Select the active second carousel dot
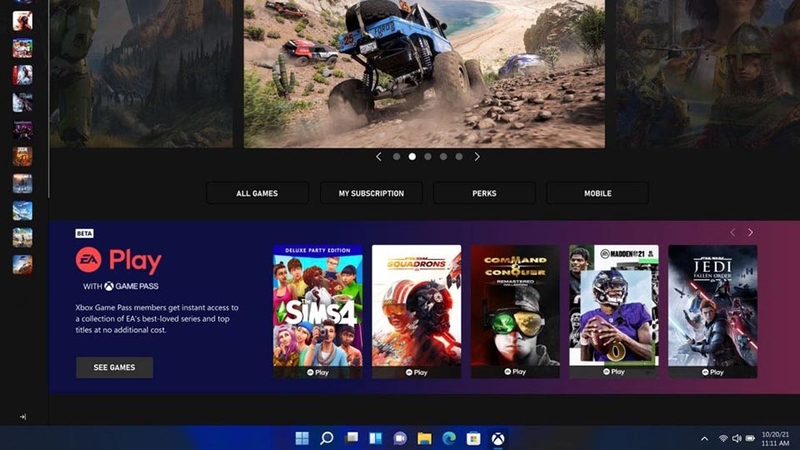 tap(412, 157)
